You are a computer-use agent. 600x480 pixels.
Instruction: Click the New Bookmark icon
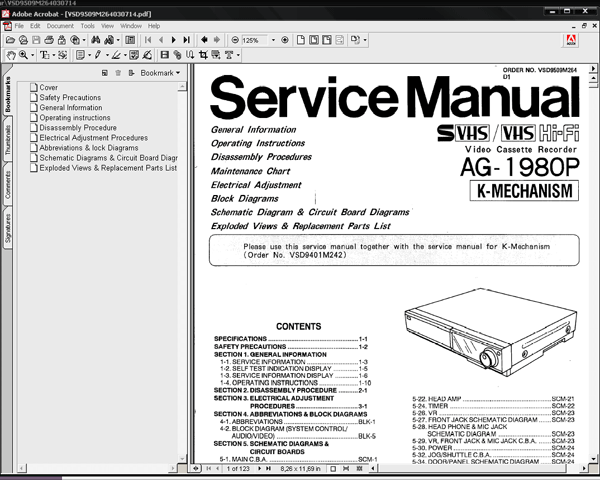click(x=104, y=73)
